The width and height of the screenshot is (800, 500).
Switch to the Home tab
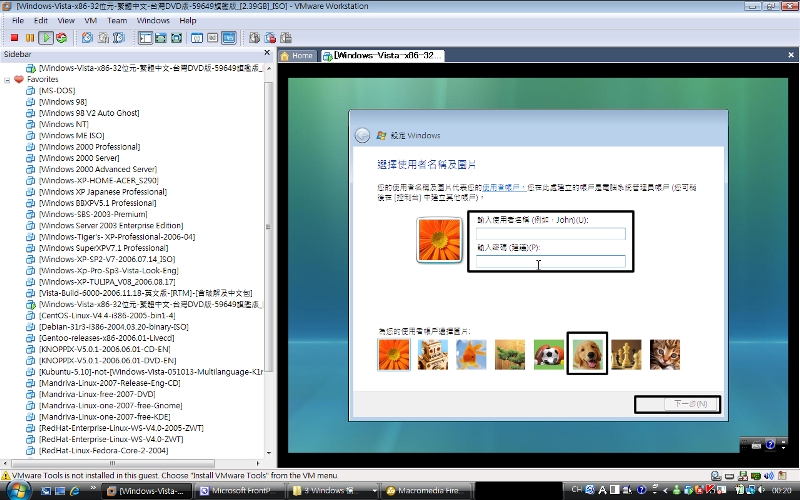(297, 56)
